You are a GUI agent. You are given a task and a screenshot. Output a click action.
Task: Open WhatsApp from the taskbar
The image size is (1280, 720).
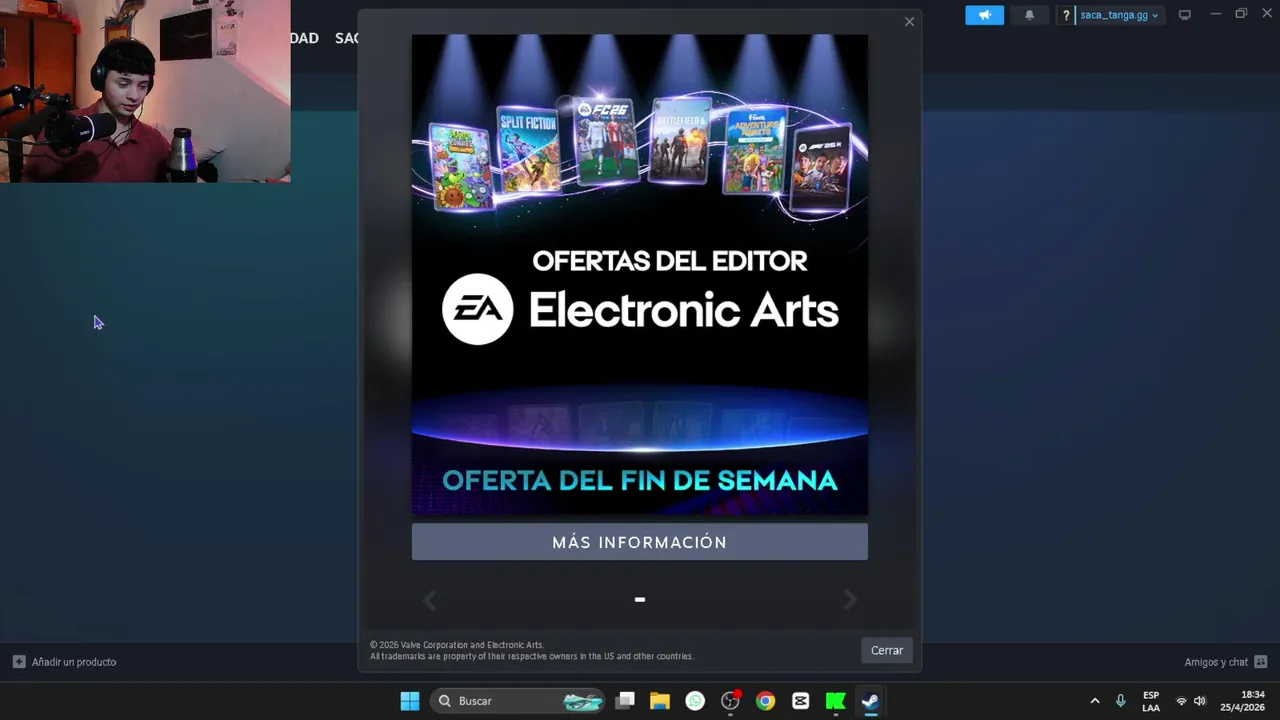pyautogui.click(x=695, y=701)
